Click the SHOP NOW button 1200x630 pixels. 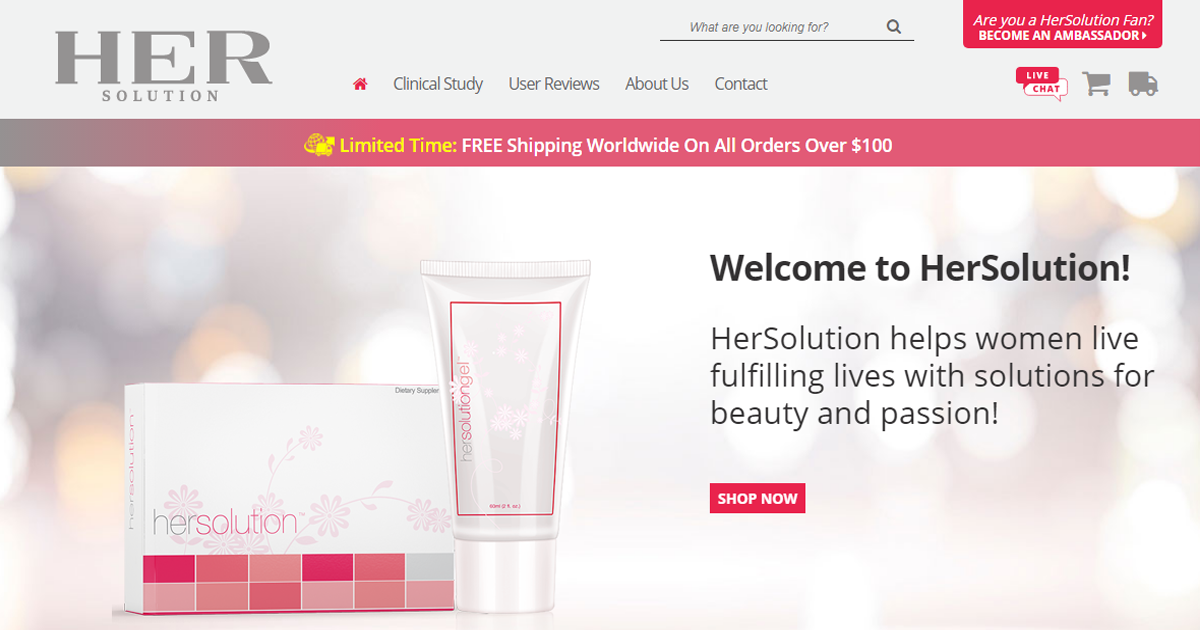758,498
